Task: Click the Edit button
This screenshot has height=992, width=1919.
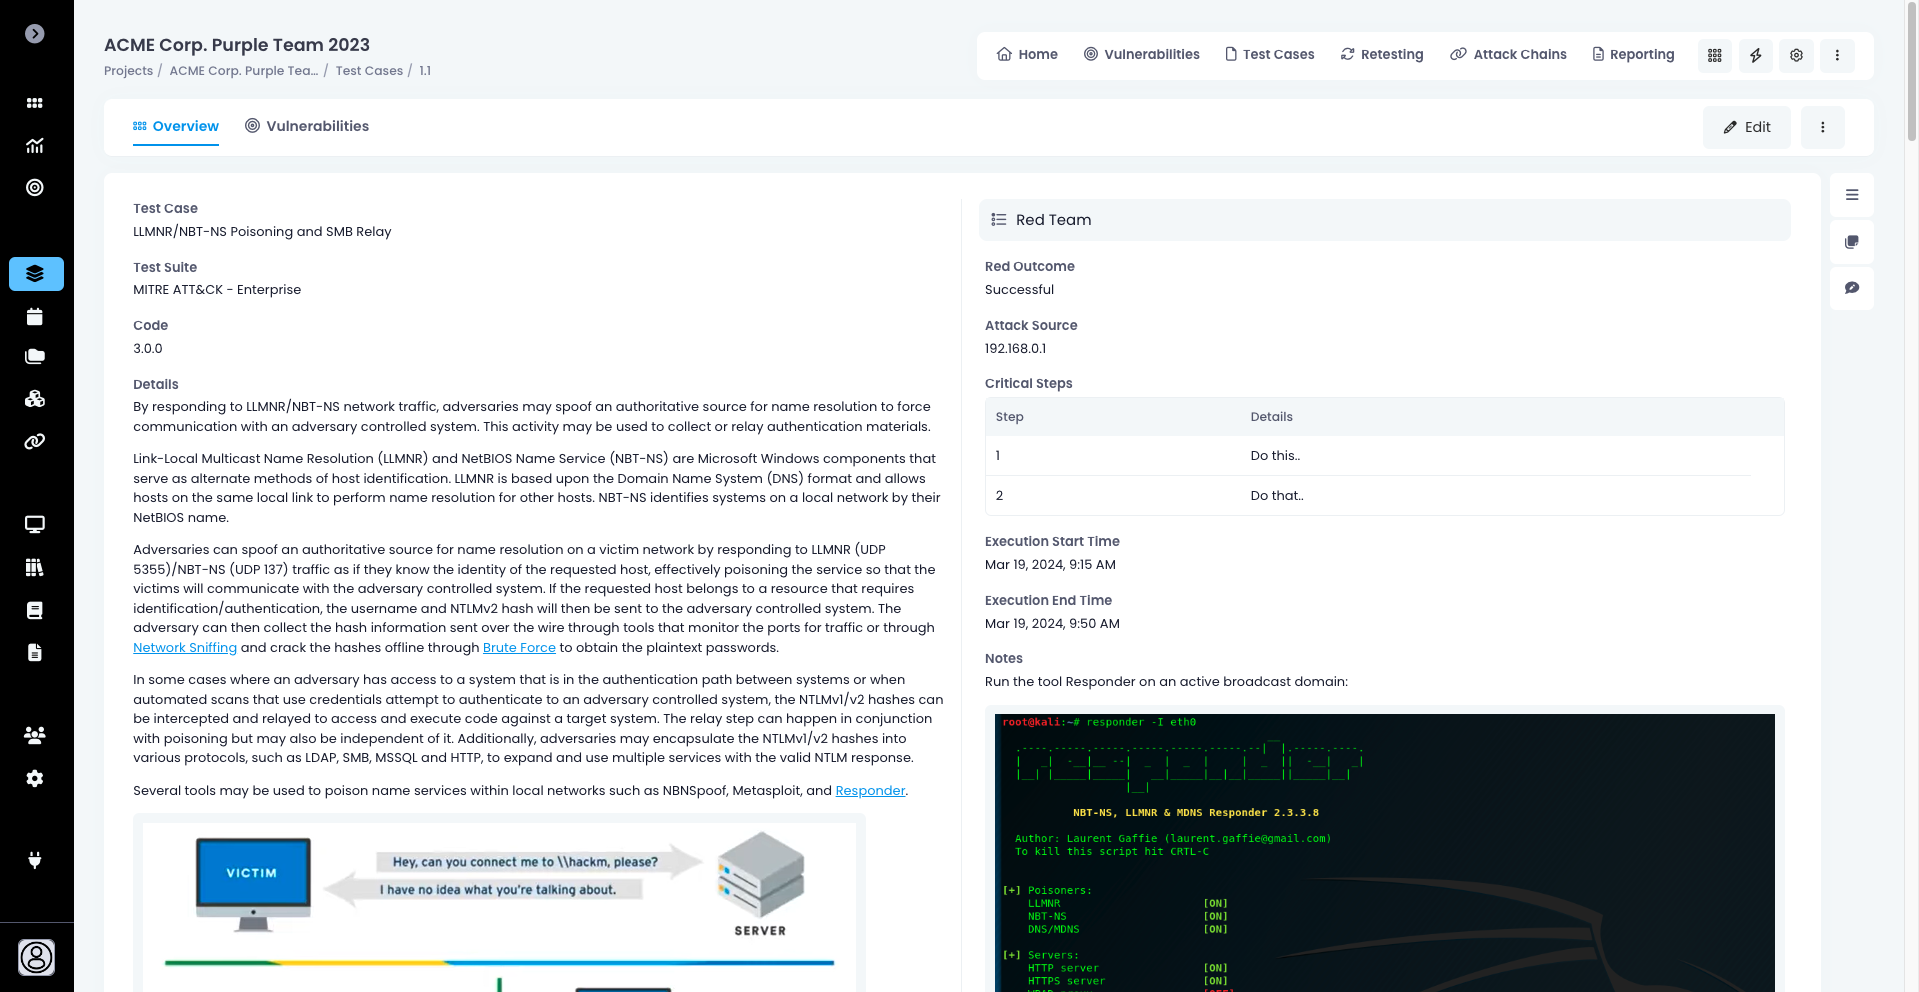Action: click(1747, 128)
